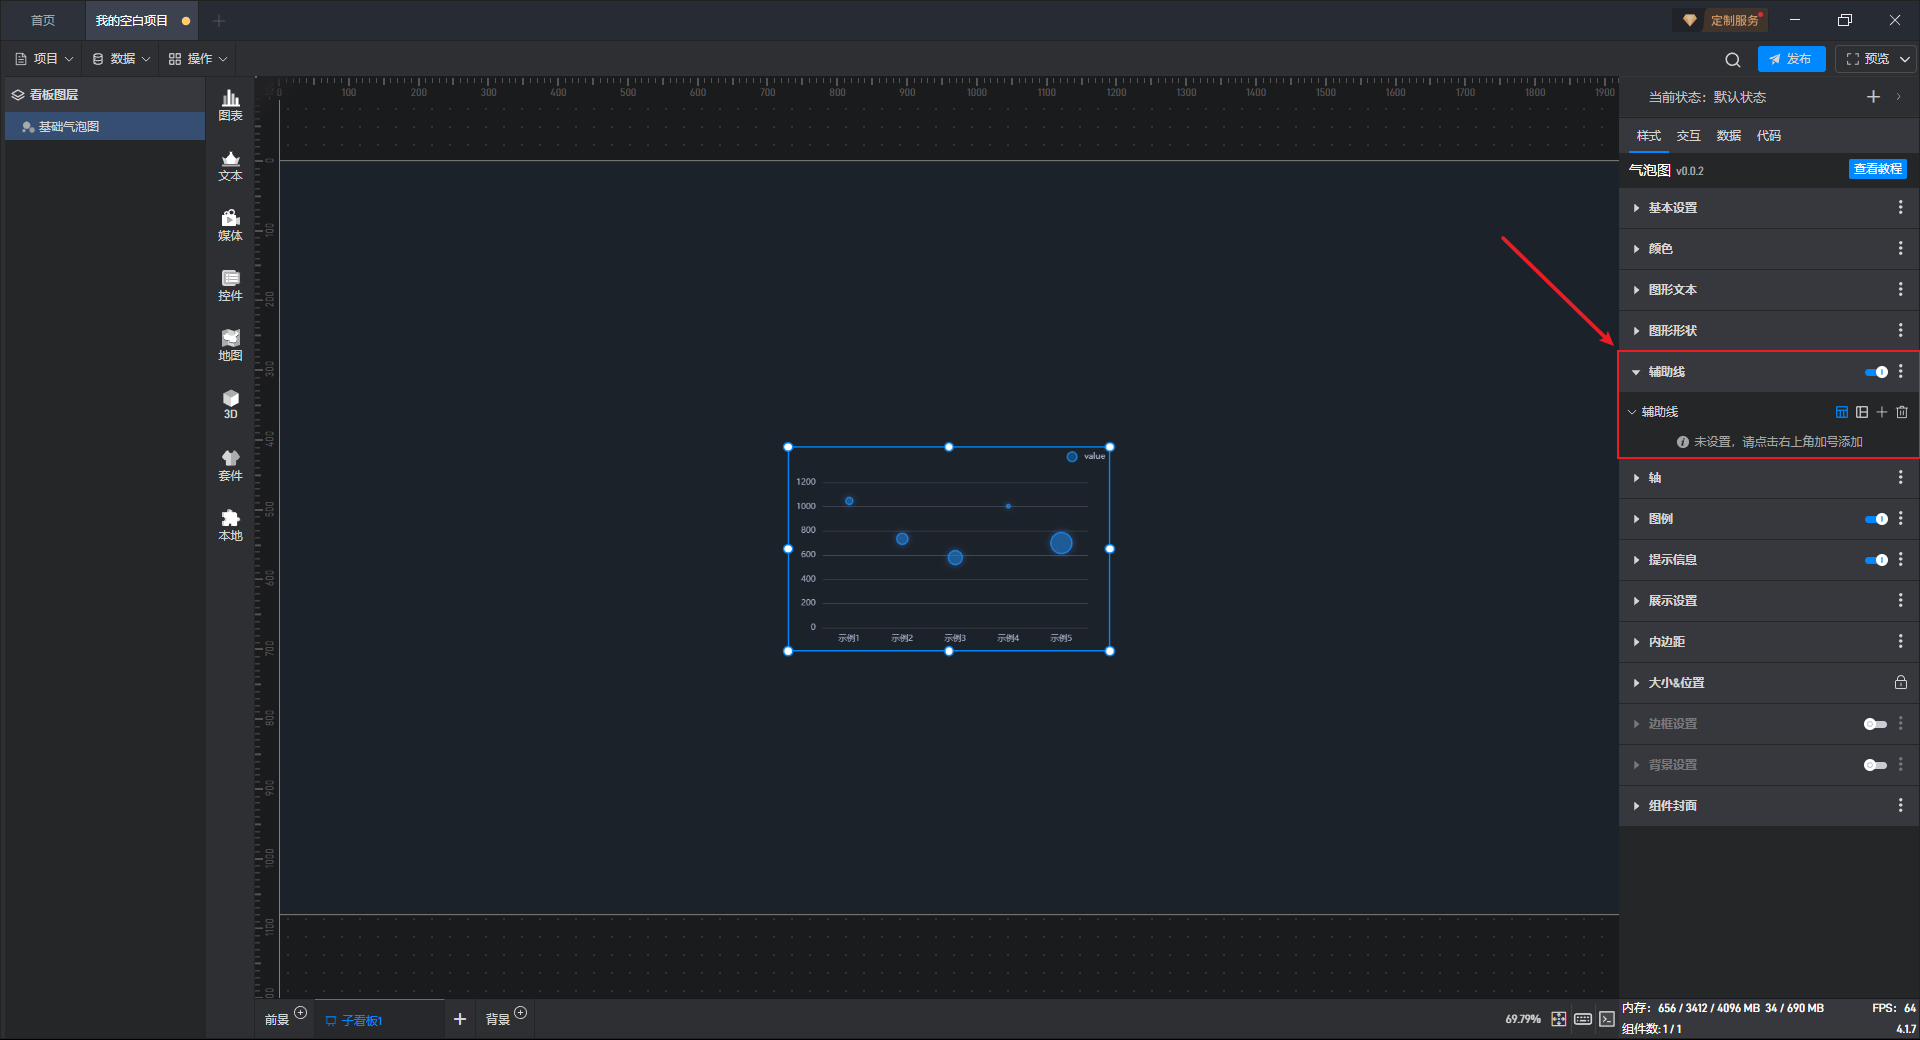Screen dimensions: 1920x1040
Task: Click the fit-to-screen icon in status bar
Action: click(1559, 1019)
